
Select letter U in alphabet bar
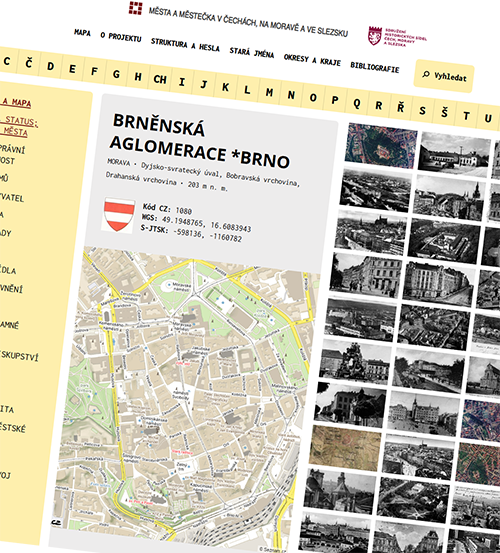point(488,119)
